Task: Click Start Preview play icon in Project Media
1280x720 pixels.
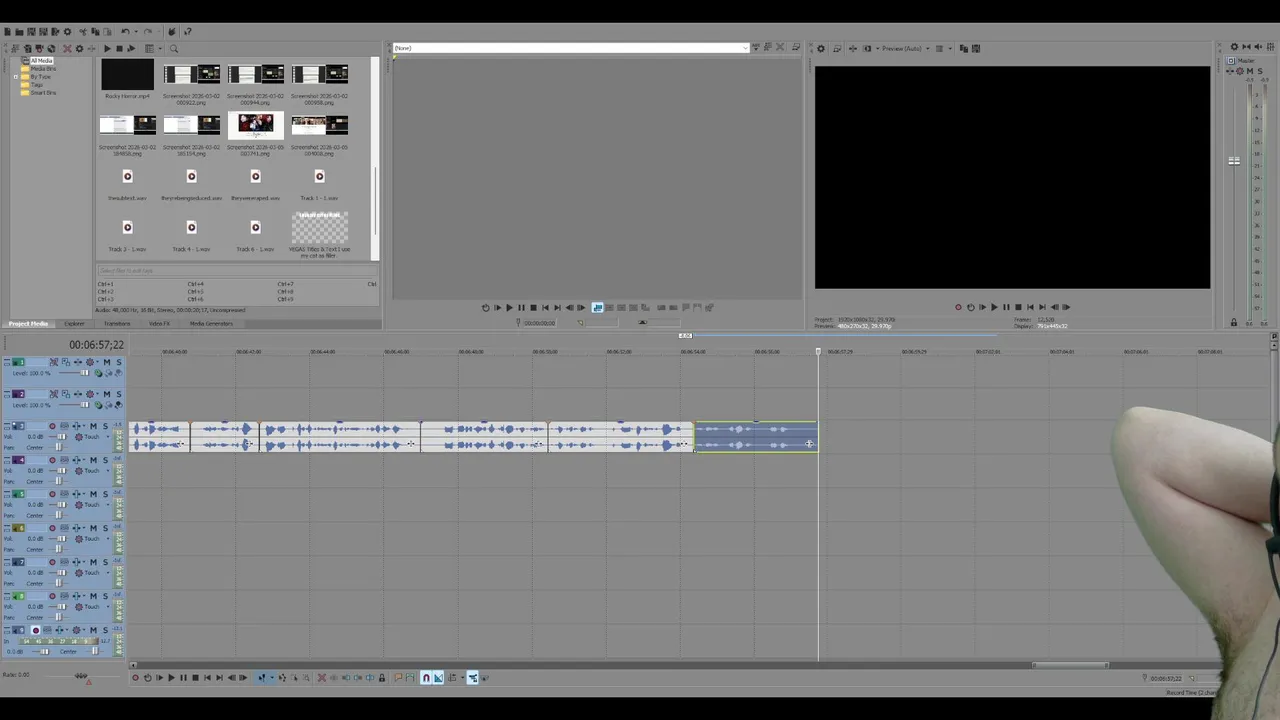Action: 107,49
